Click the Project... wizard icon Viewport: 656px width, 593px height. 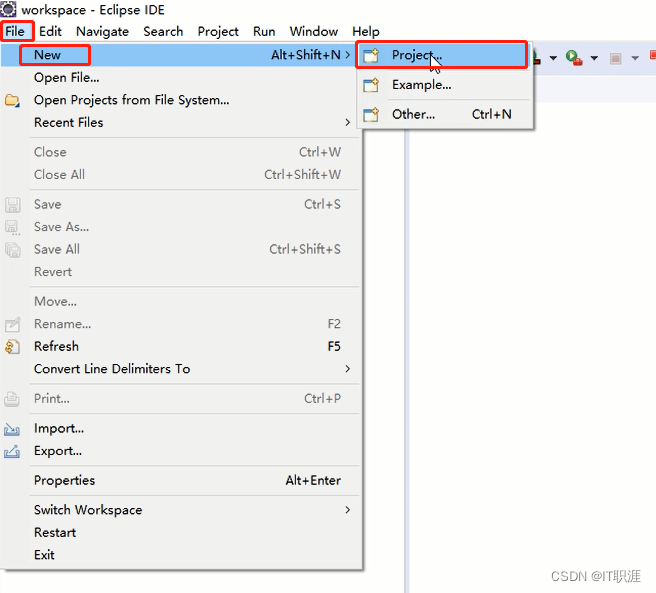371,55
